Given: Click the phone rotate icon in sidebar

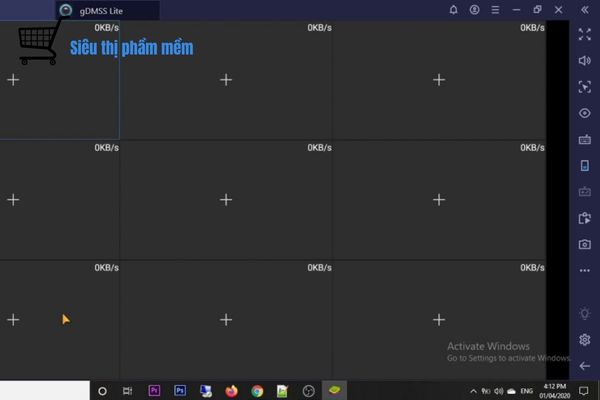Looking at the screenshot, I should pyautogui.click(x=584, y=166).
